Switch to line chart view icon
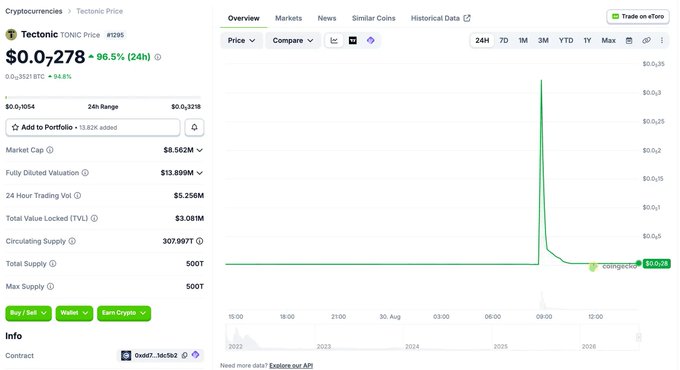The image size is (680, 370). pos(334,40)
